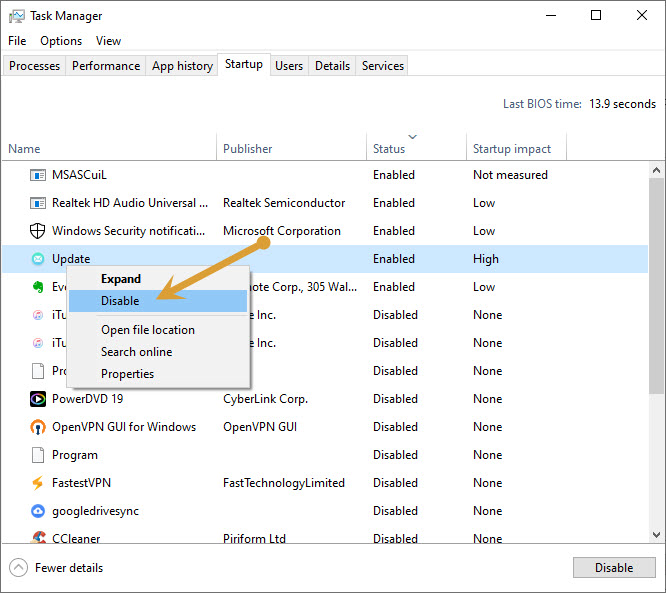Image resolution: width=666 pixels, height=593 pixels.
Task: Click Not measured startup impact value
Action: (510, 175)
